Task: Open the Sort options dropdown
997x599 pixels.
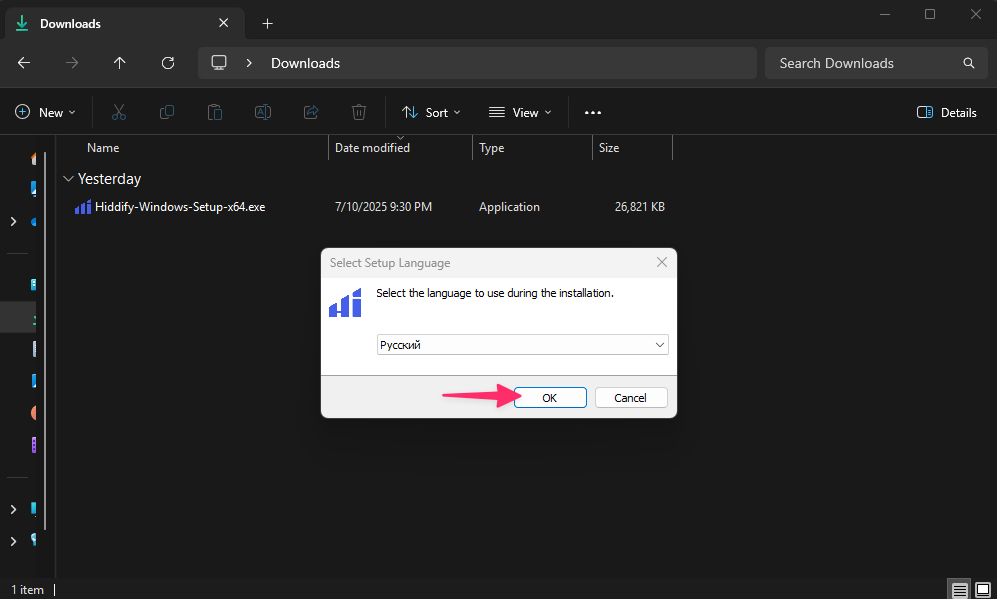Action: 431,113
